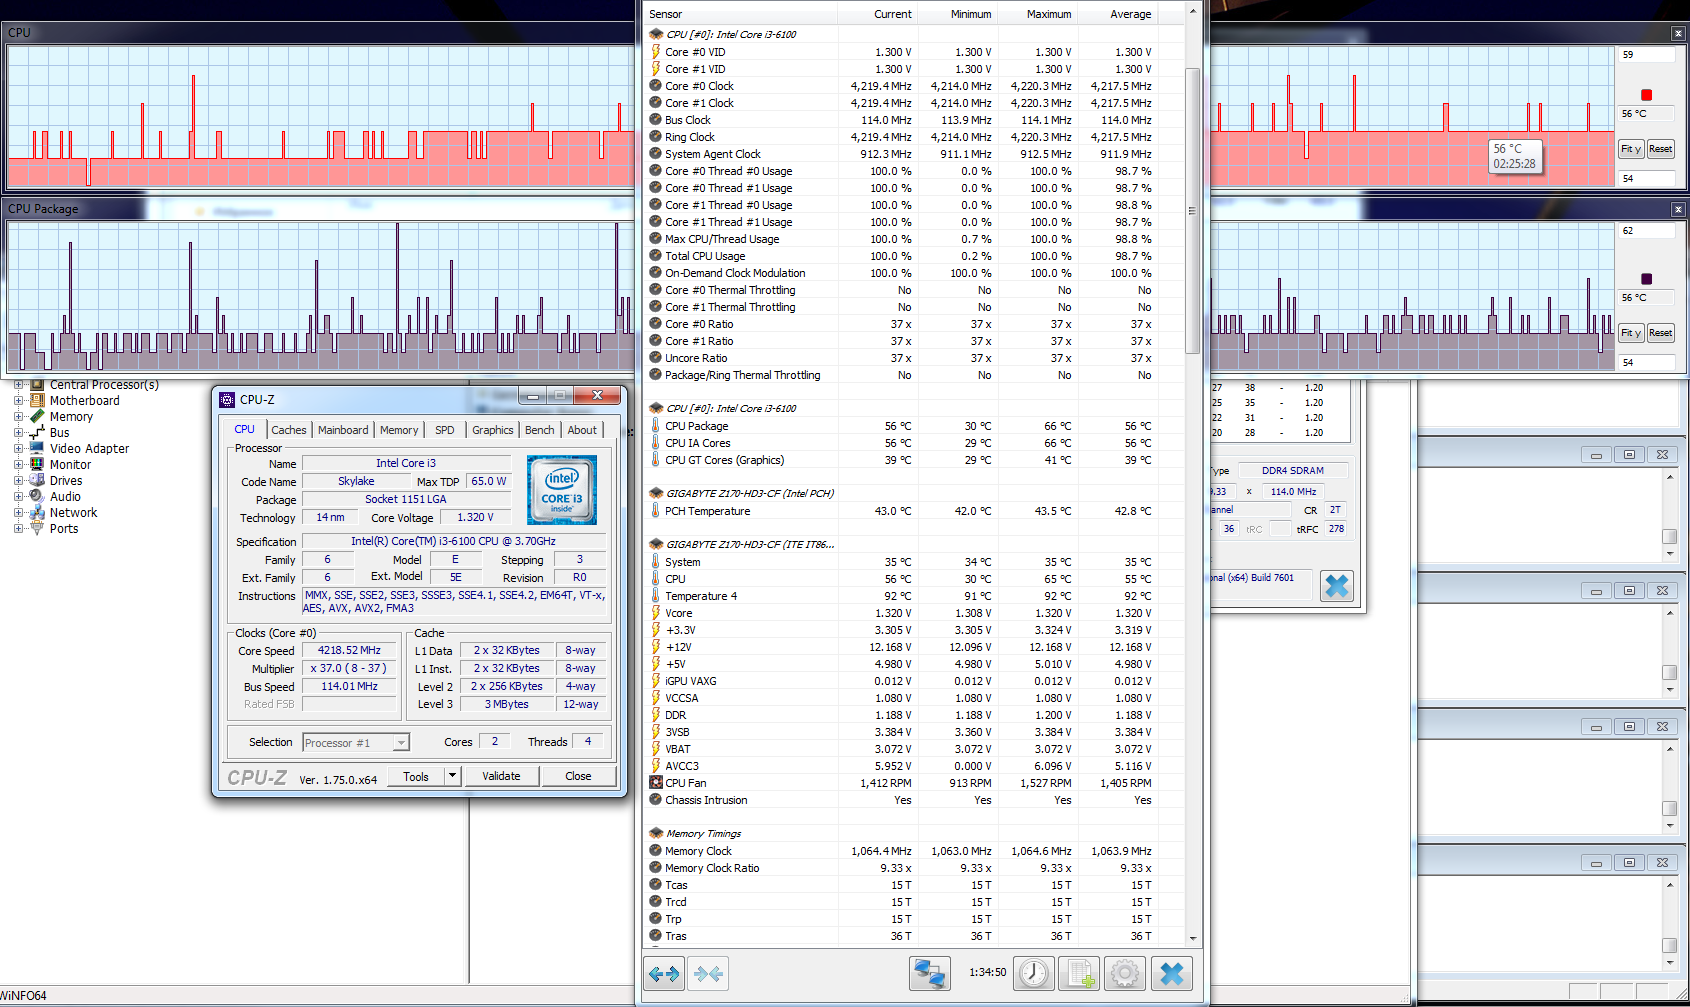Open the network remote monitoring icon
Image resolution: width=1690 pixels, height=1007 pixels.
(x=930, y=973)
